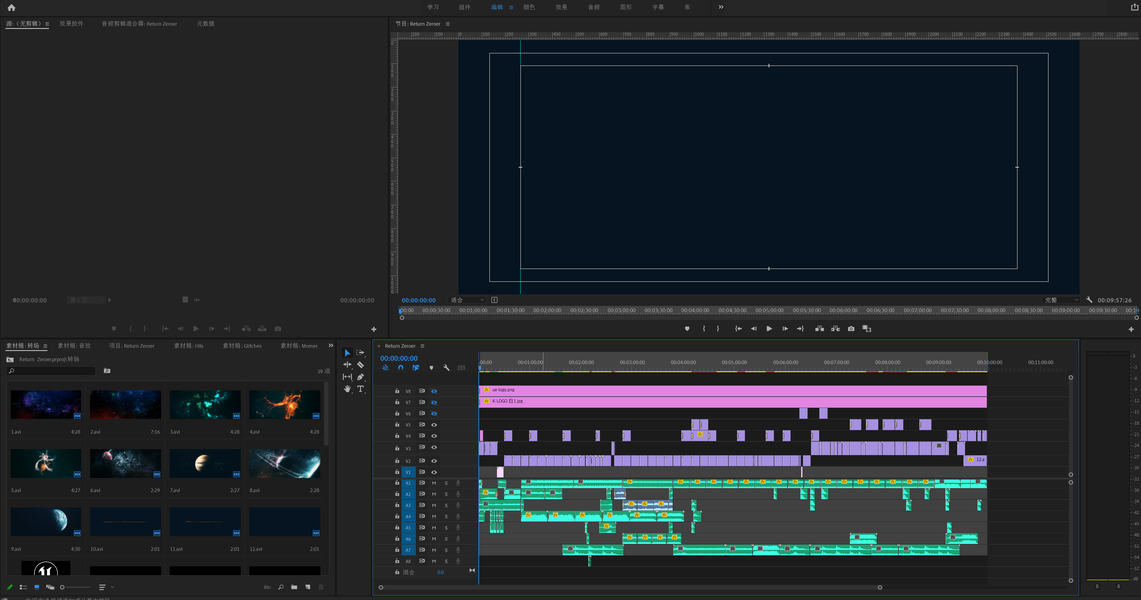
Task: Open the Metadata (元数据) tab
Action: 205,24
